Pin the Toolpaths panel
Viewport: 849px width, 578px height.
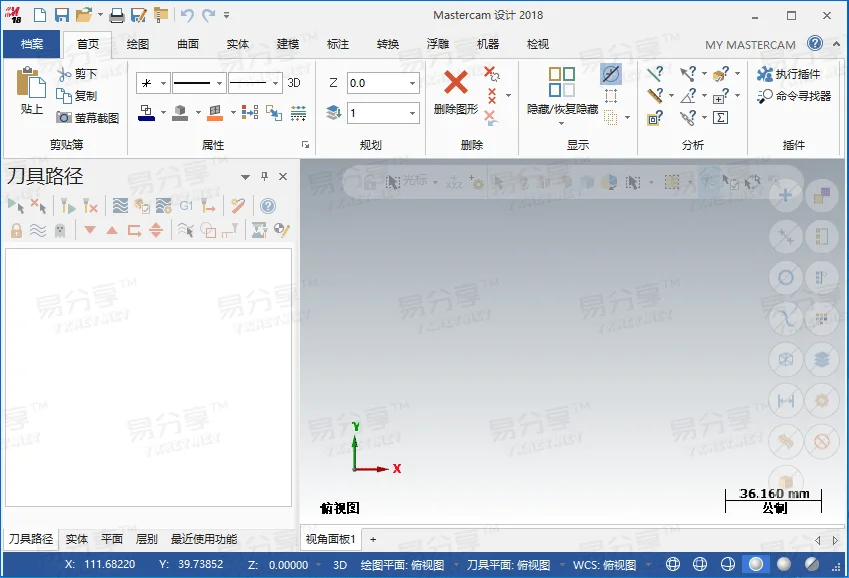point(264,176)
